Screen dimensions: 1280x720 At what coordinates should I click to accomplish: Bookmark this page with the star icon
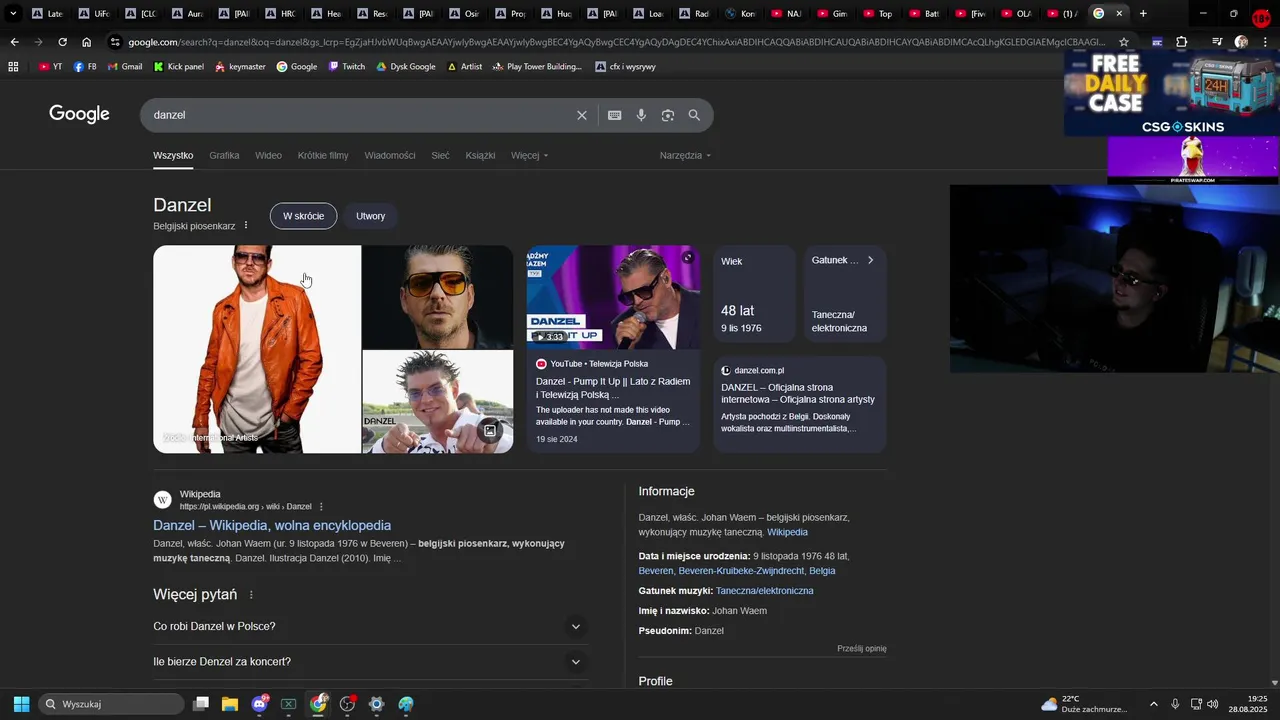[1124, 42]
